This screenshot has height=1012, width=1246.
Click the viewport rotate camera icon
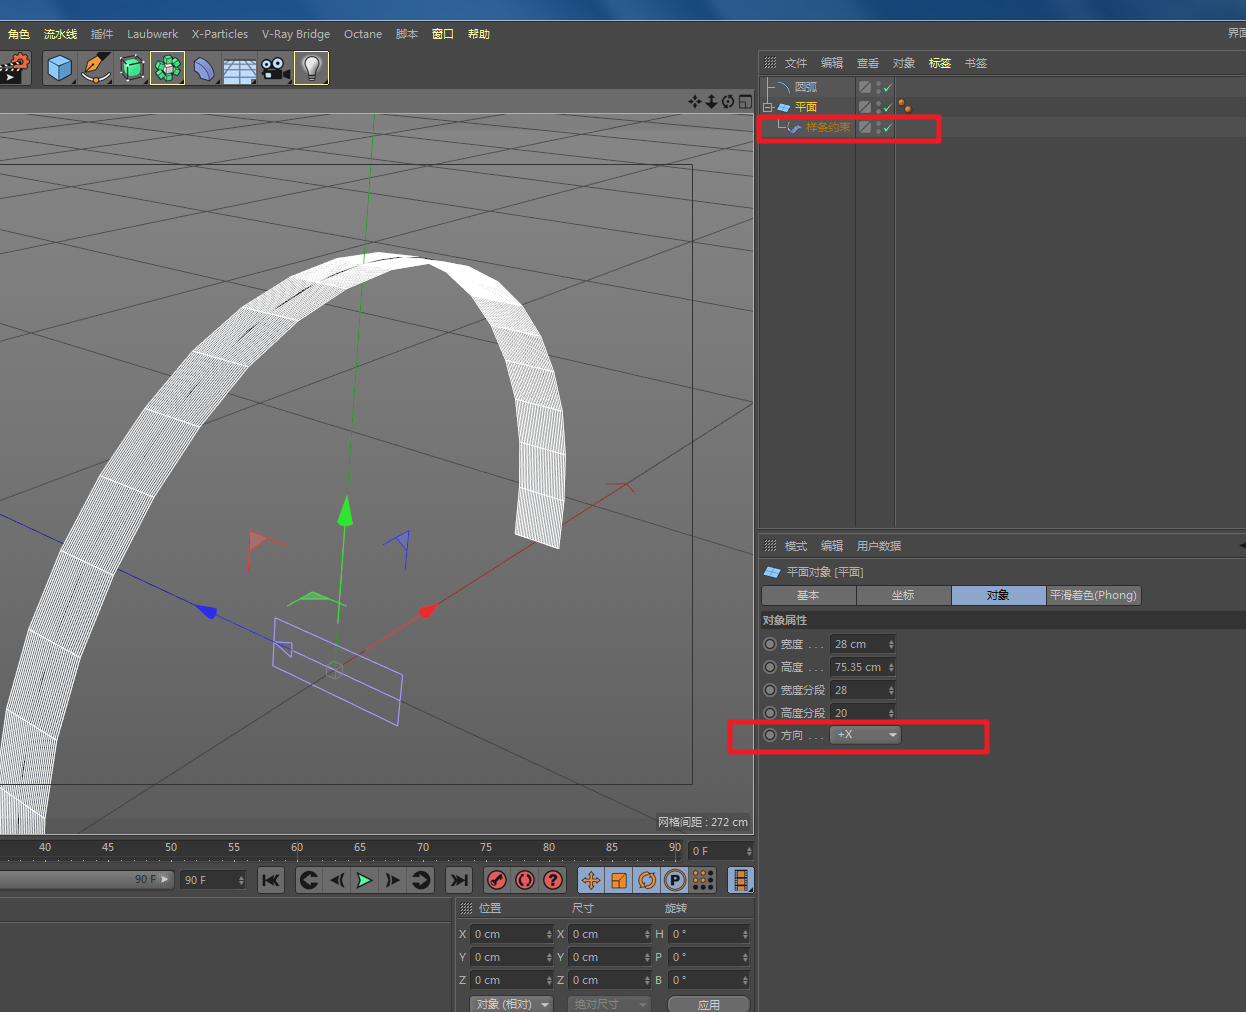coord(728,101)
